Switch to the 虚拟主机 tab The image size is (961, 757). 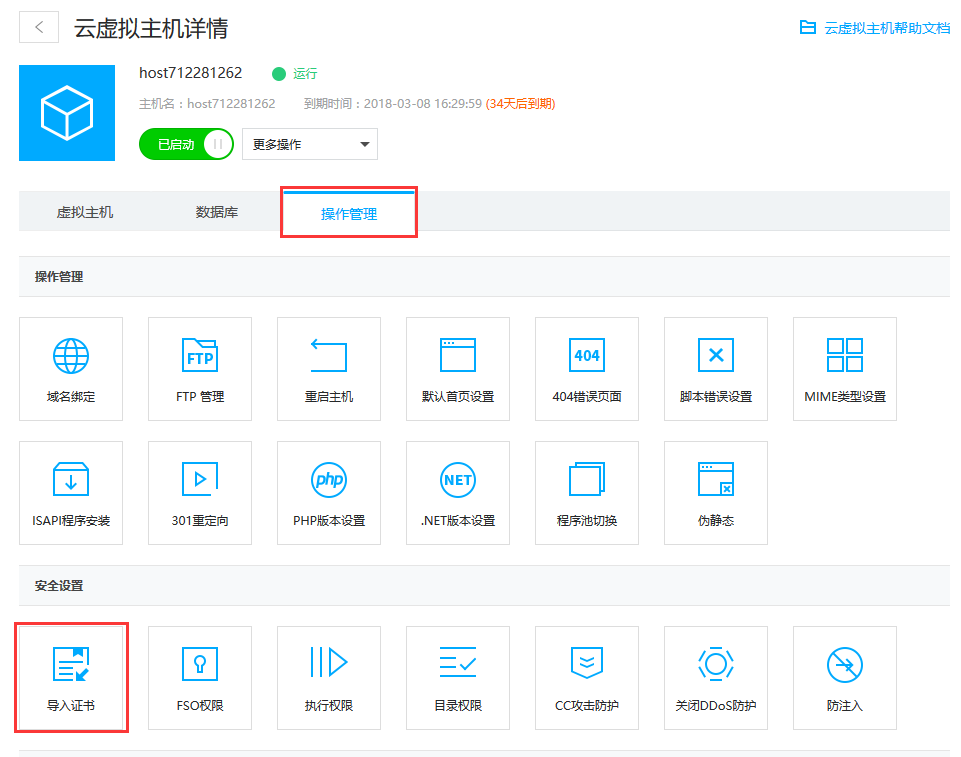point(85,212)
